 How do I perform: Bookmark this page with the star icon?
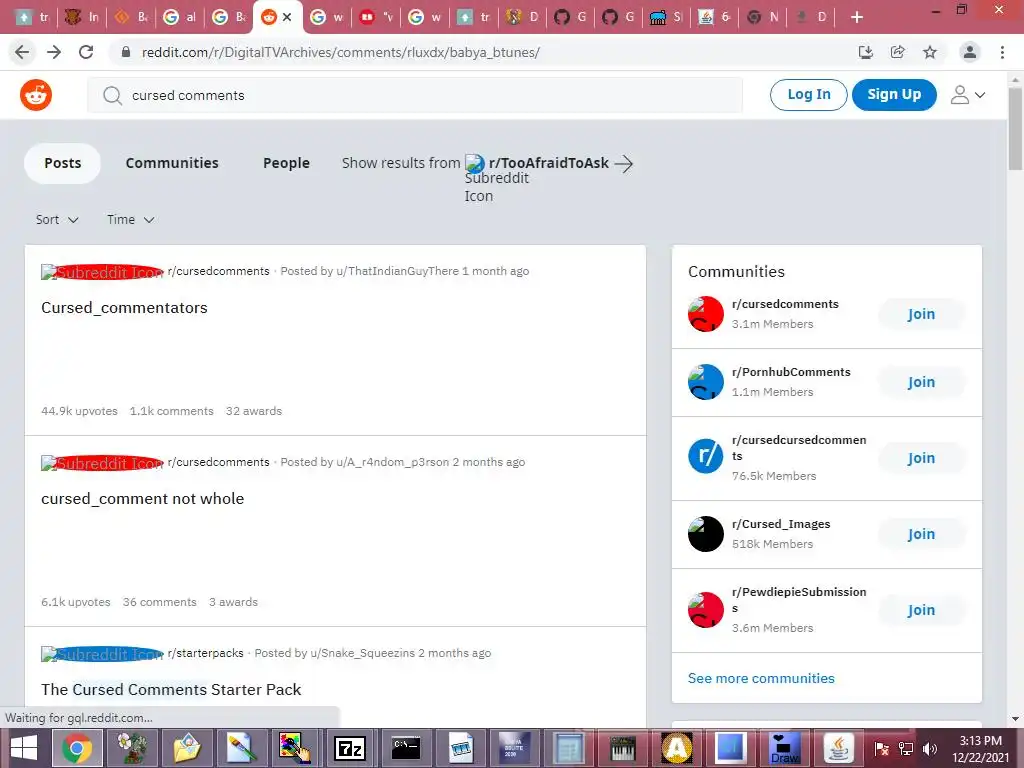(930, 52)
